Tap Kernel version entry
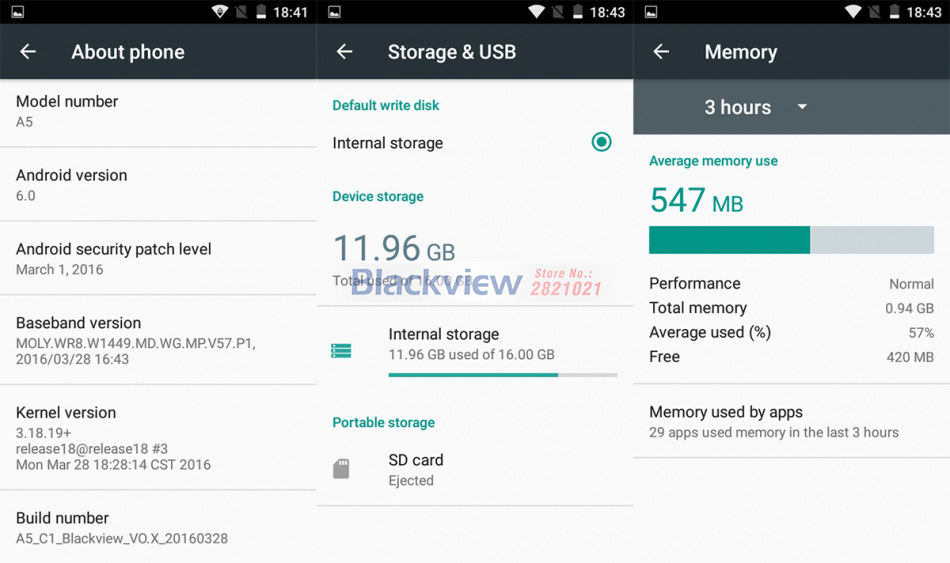The width and height of the screenshot is (950, 563). tap(158, 437)
